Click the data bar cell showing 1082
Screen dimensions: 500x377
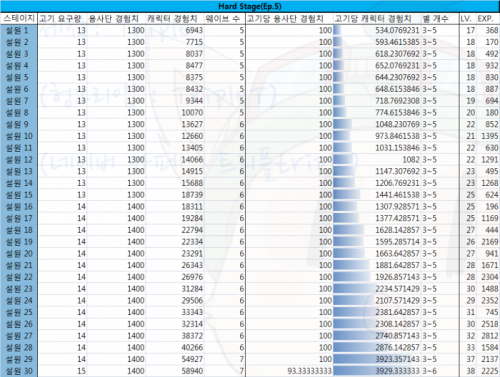[377, 159]
